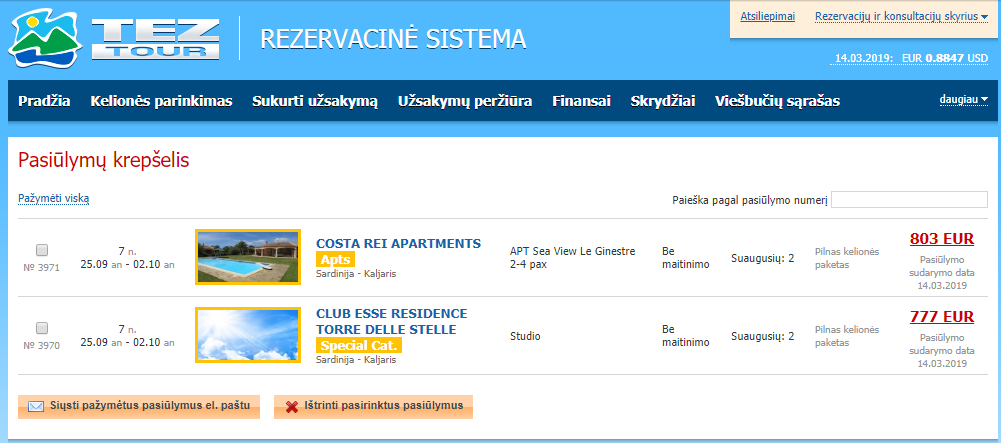Click the Studio room type text
The width and height of the screenshot is (1001, 443).
[x=525, y=336]
